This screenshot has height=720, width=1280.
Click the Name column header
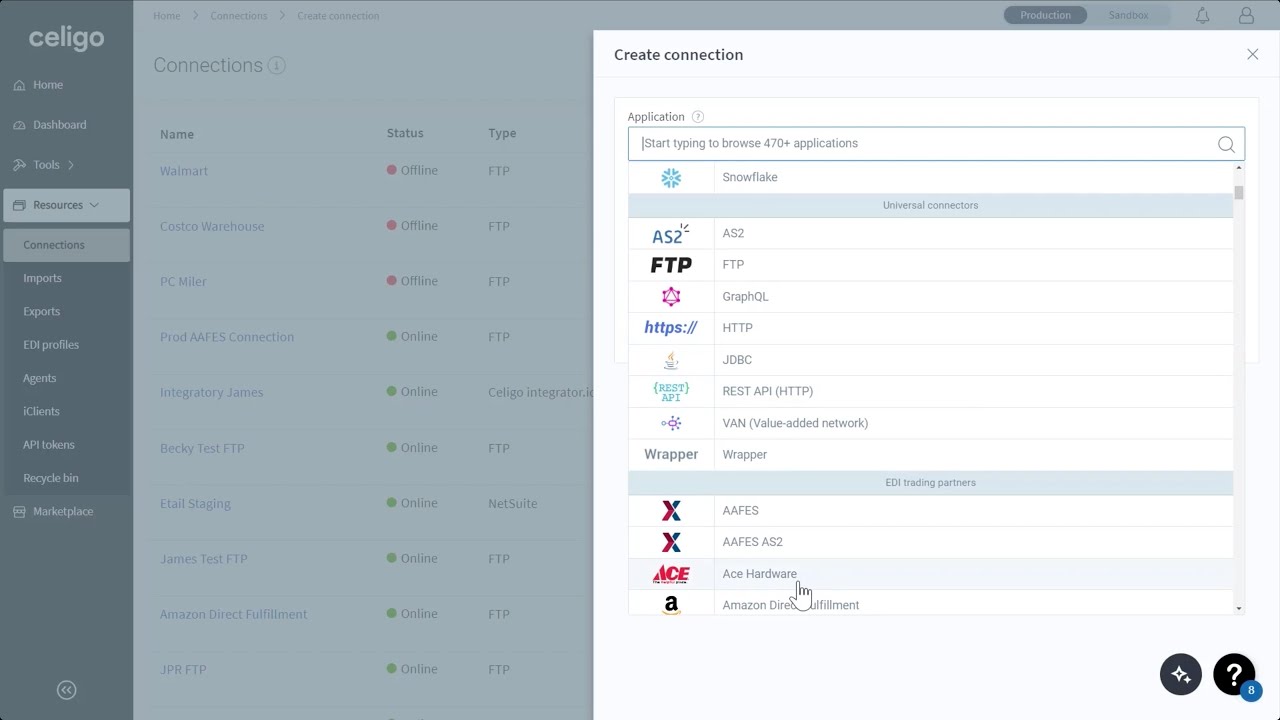coord(177,134)
